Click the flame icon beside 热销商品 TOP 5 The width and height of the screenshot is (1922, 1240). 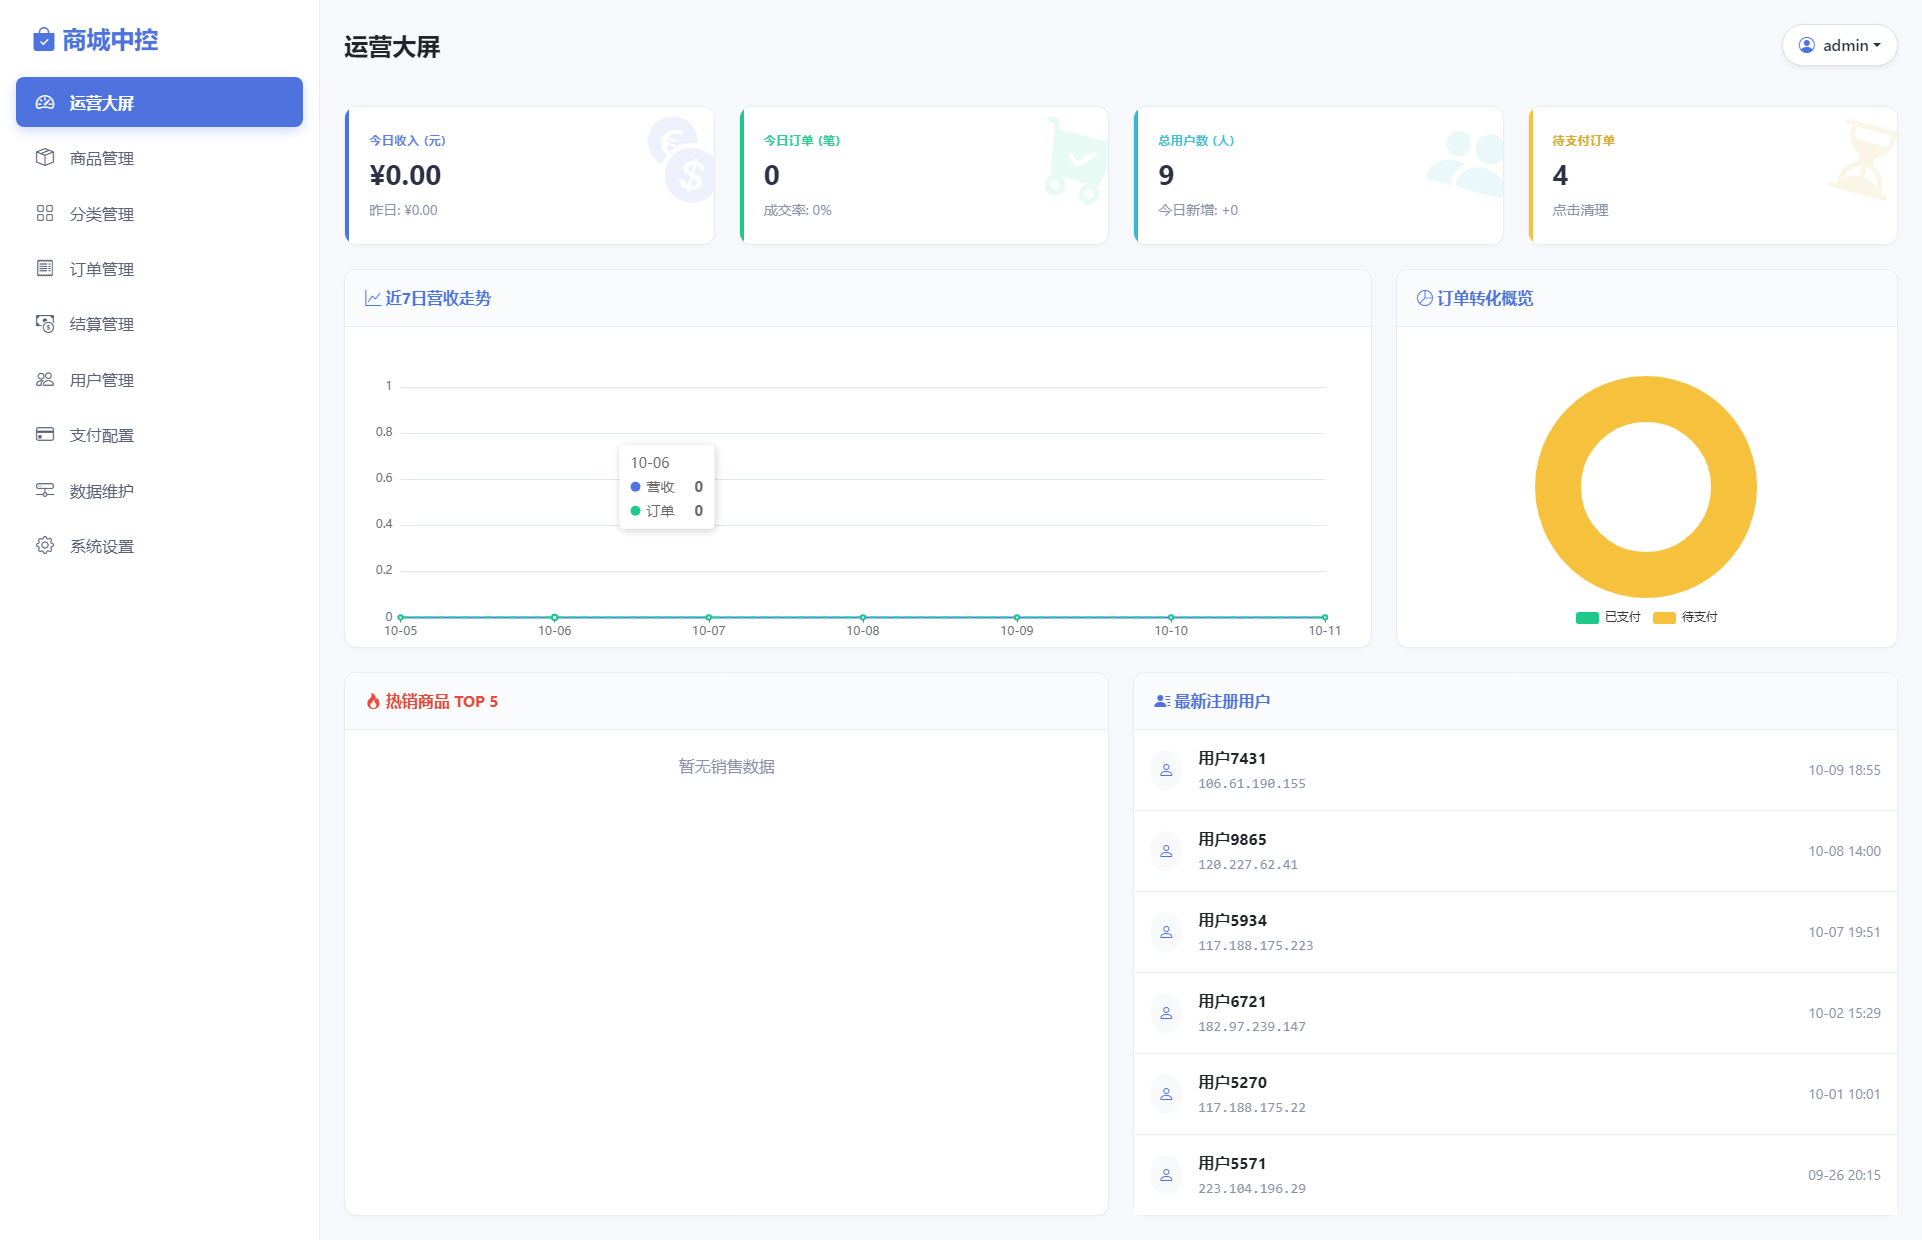pyautogui.click(x=373, y=701)
